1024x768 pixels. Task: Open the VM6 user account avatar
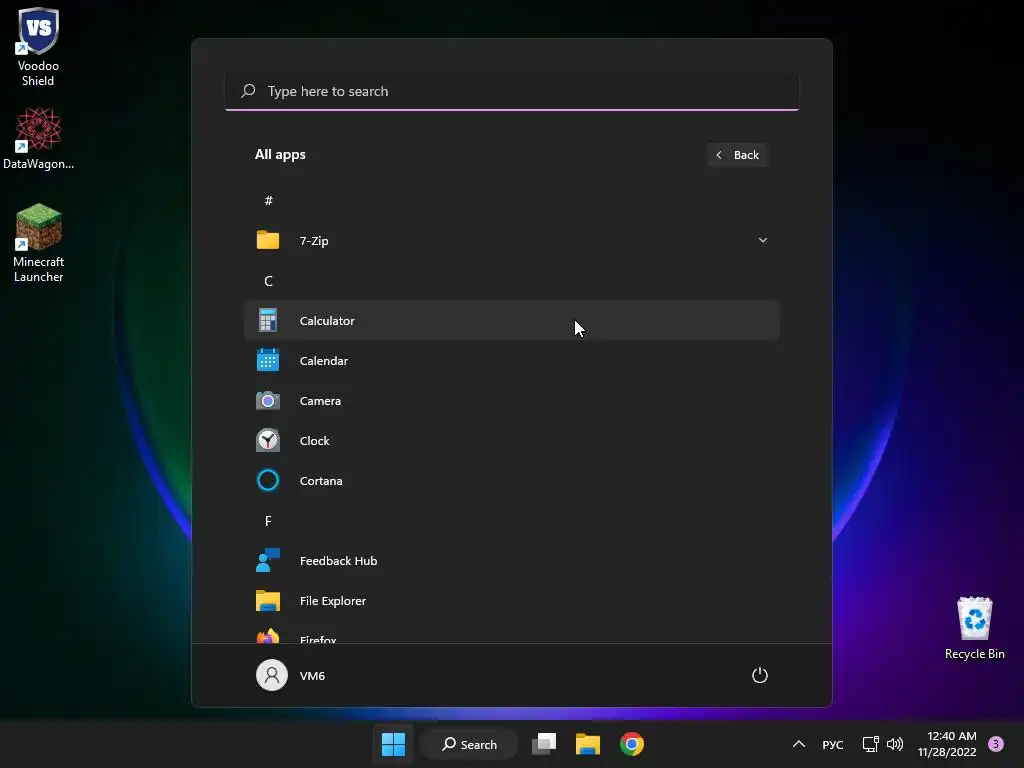point(272,675)
